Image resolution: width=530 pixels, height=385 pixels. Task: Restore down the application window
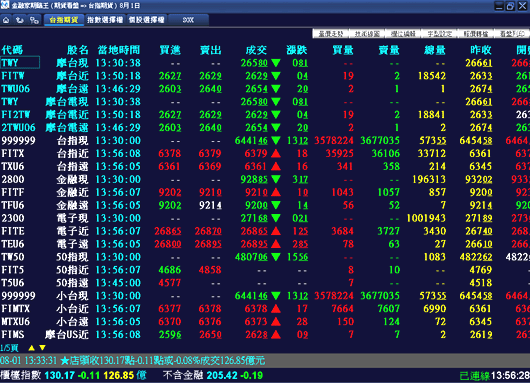click(x=510, y=6)
